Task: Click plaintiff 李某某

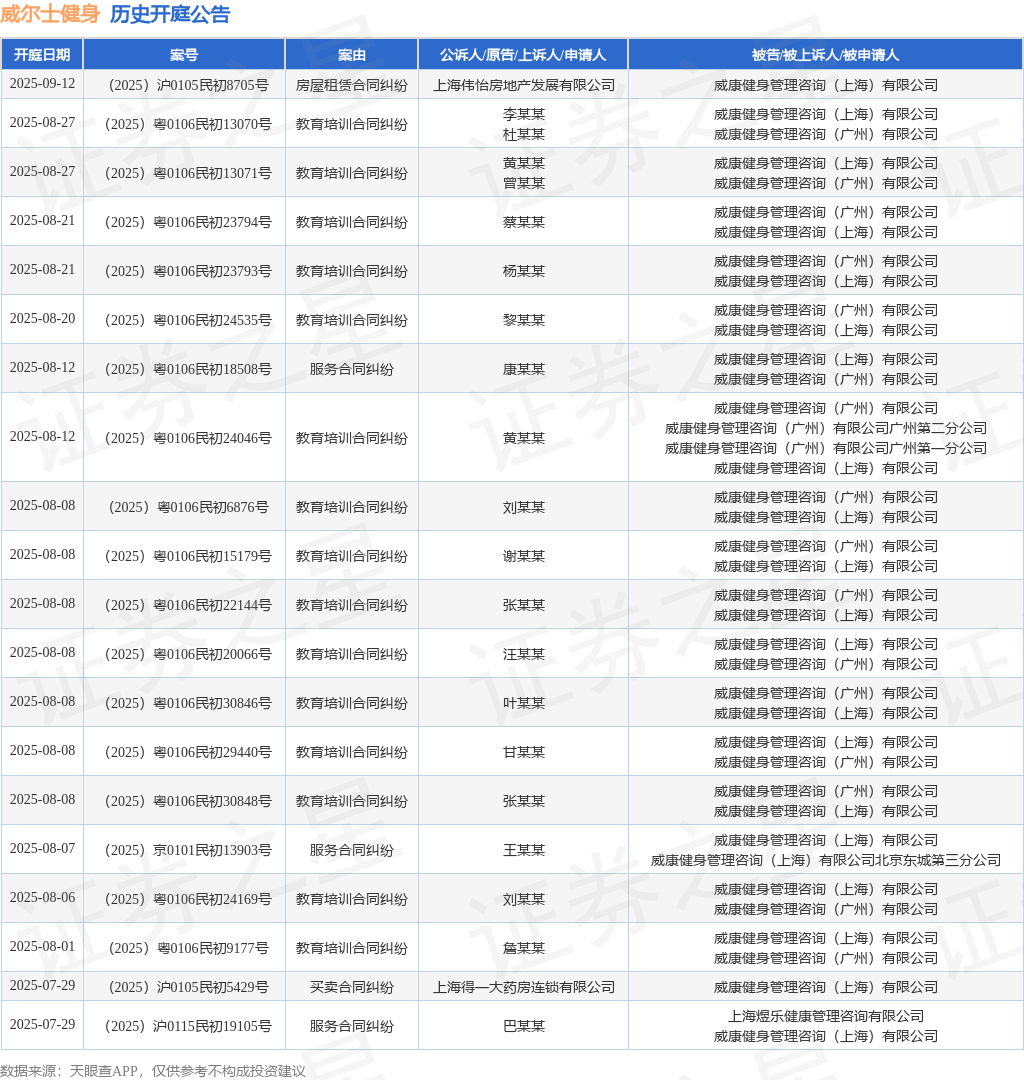Action: click(x=523, y=114)
